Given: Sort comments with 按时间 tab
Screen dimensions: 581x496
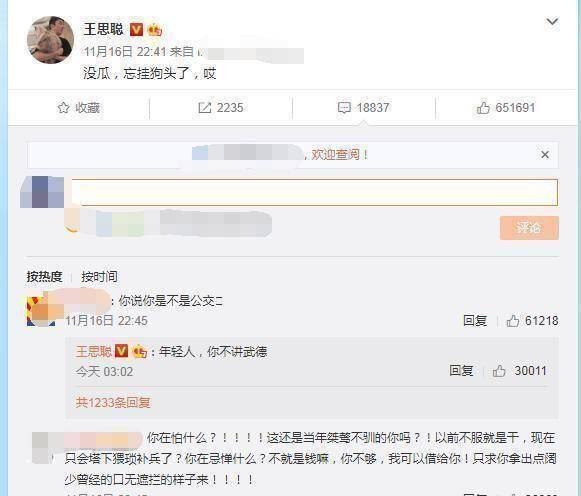Looking at the screenshot, I should 99,276.
